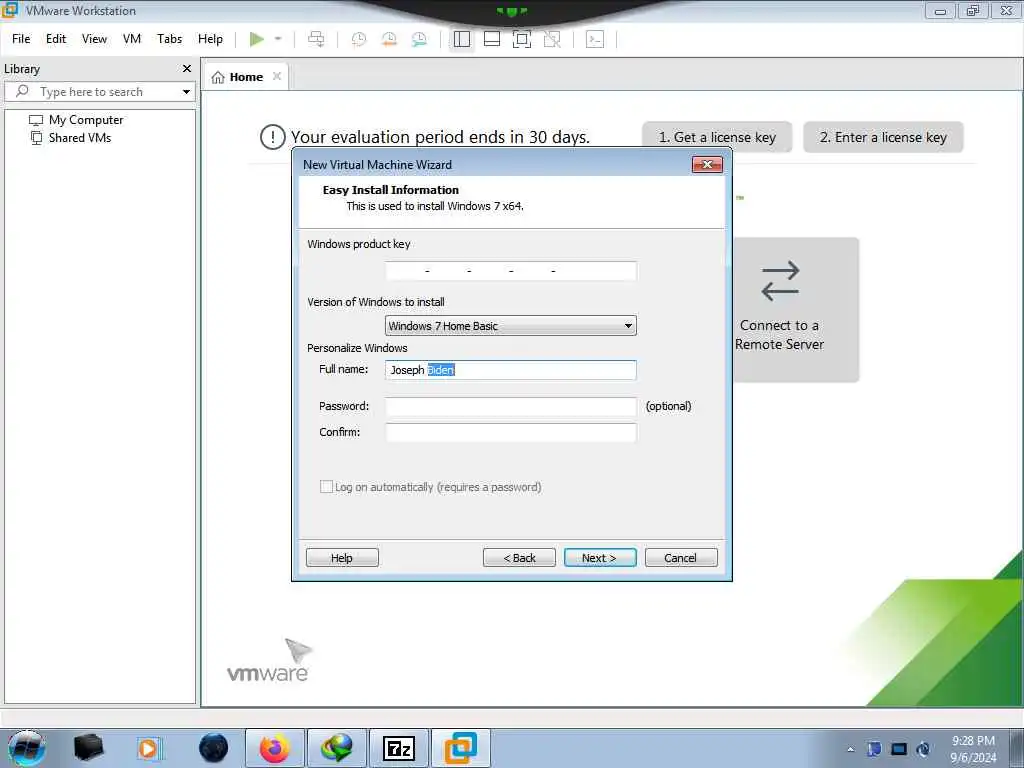This screenshot has width=1024, height=768.
Task: Click the Library search field
Action: coord(98,92)
